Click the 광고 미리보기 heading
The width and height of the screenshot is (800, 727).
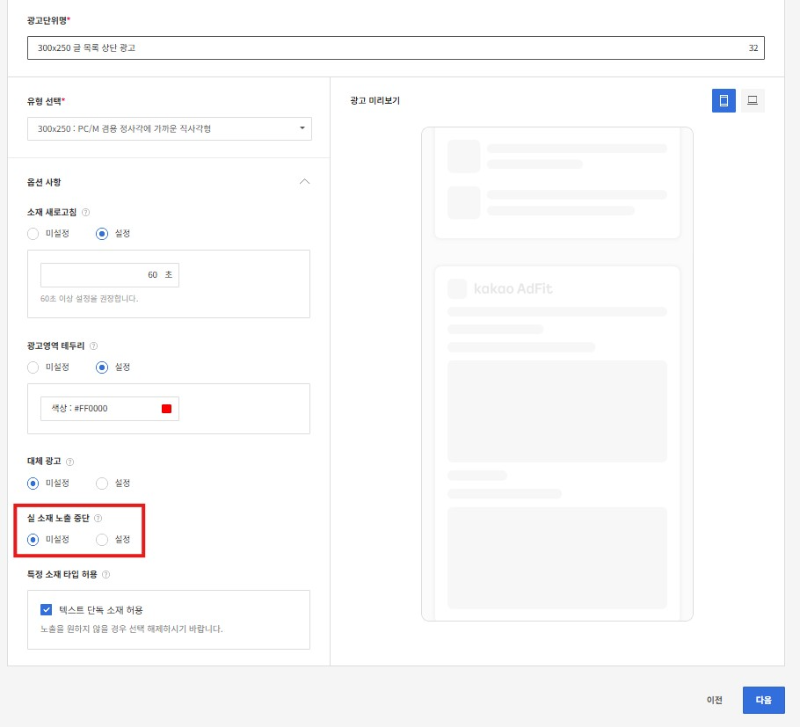point(374,101)
